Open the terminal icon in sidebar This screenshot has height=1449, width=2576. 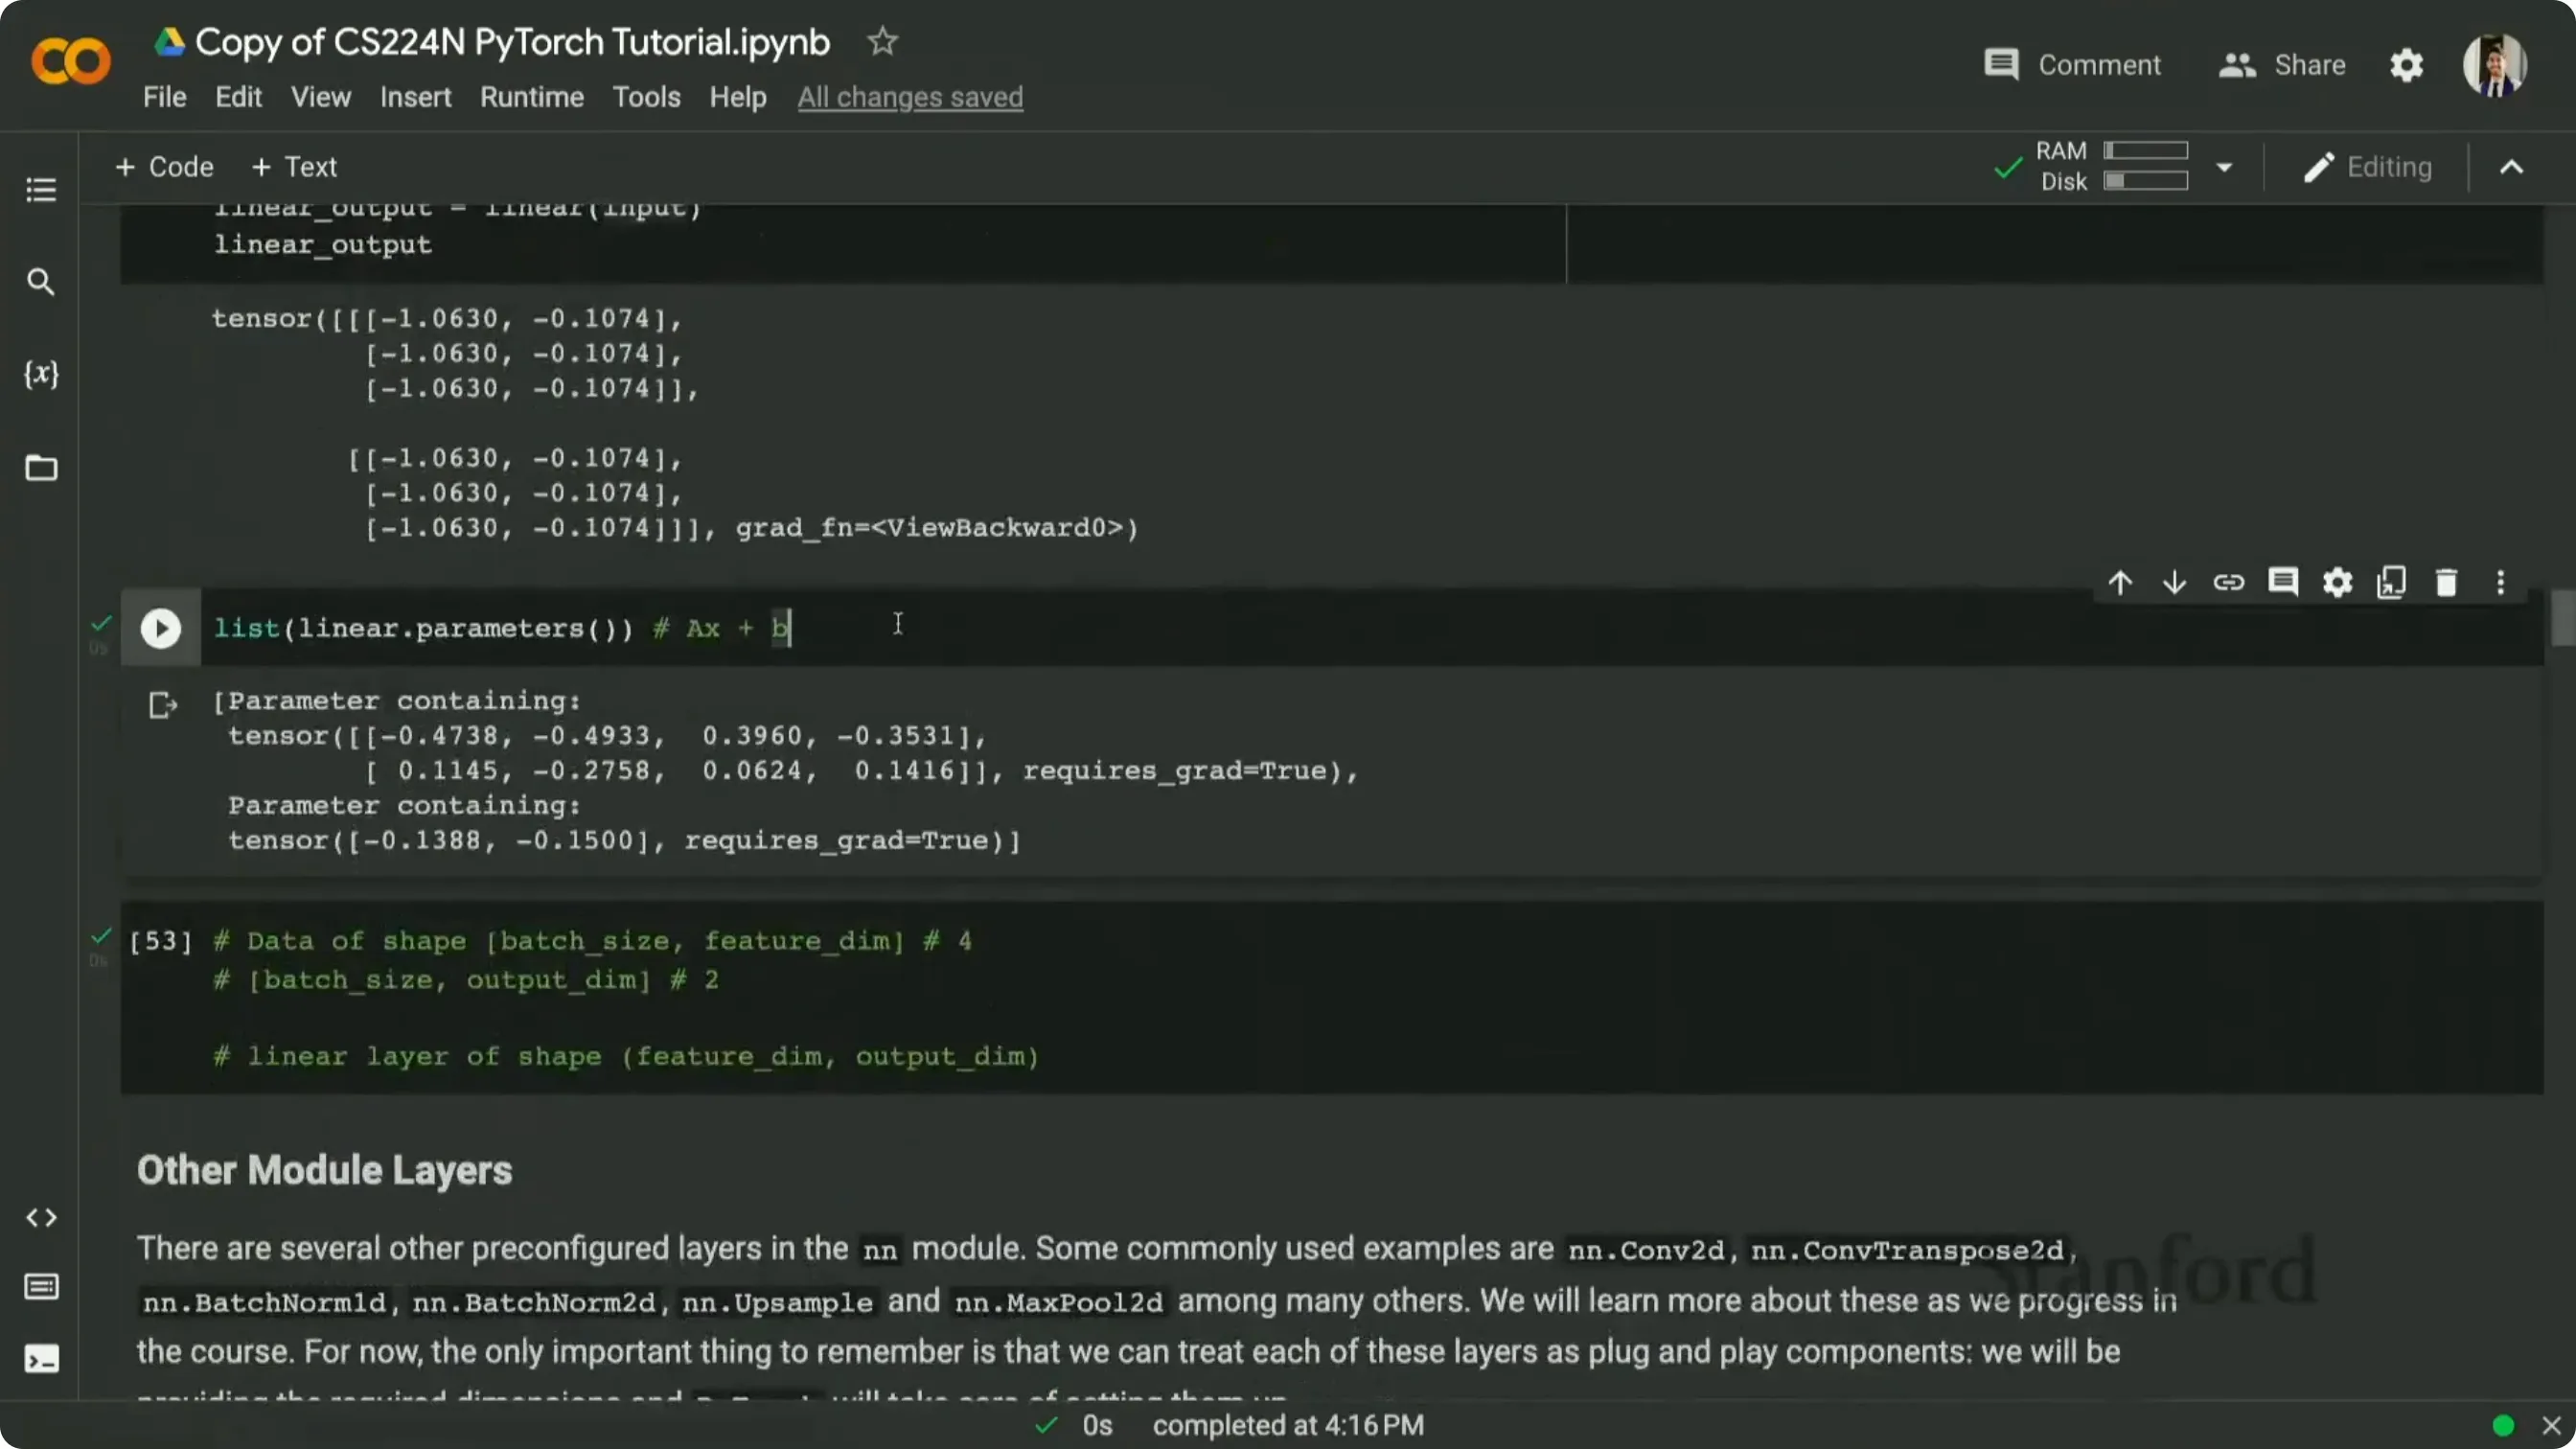41,1358
